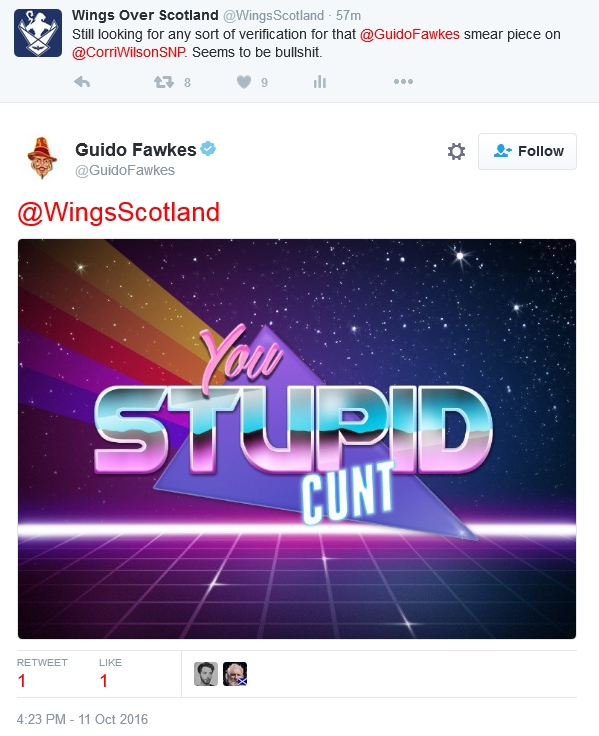599x736 pixels.
Task: View tweet analytics bar chart icon
Action: tap(320, 82)
